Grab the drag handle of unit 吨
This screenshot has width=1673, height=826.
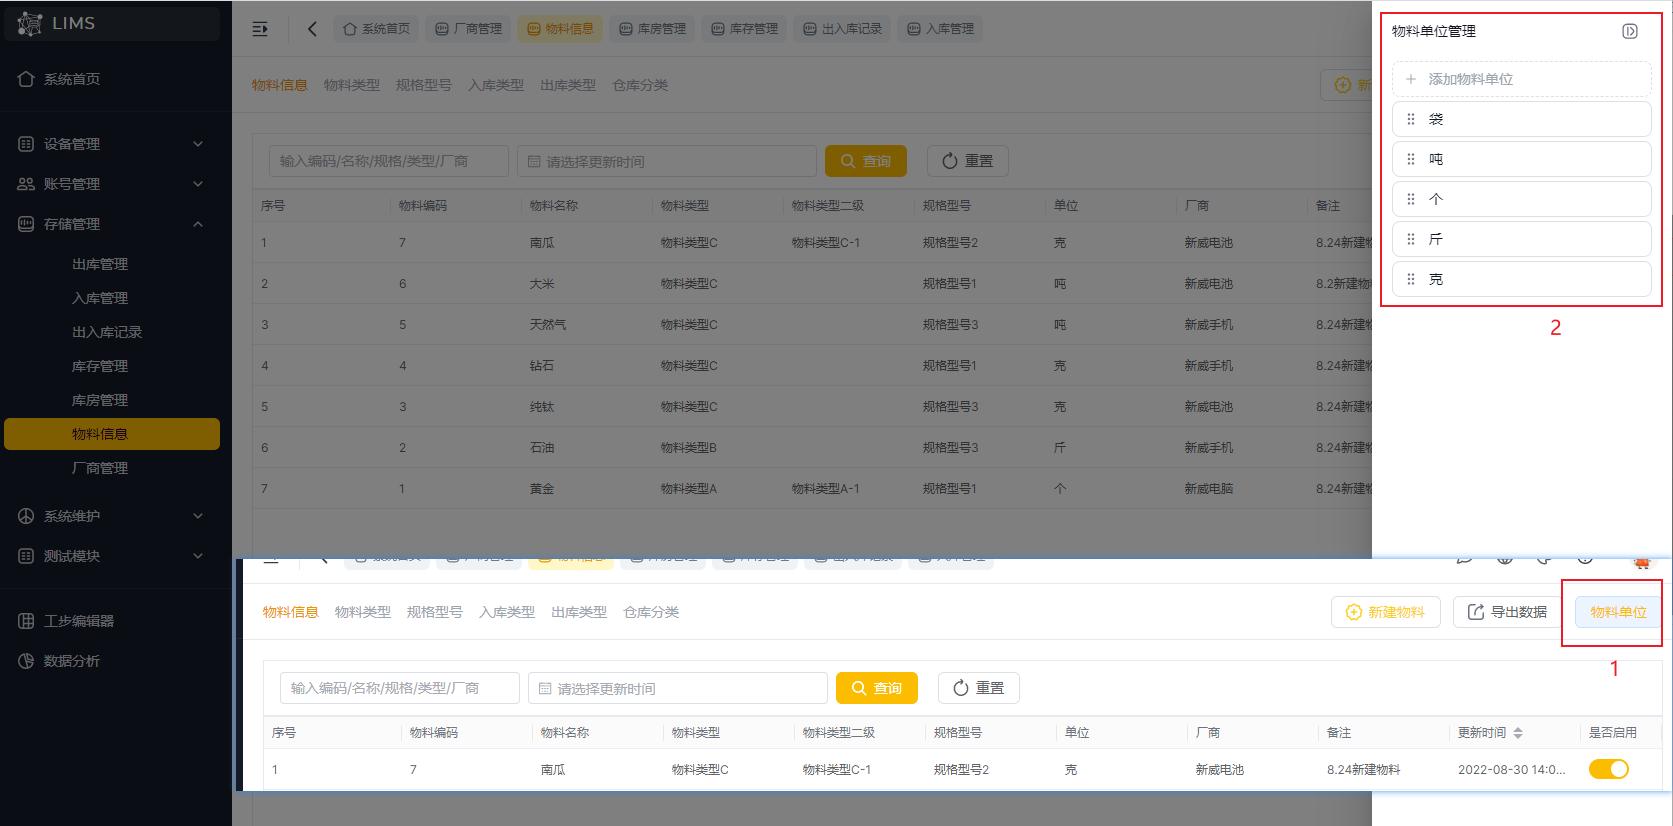click(1411, 159)
